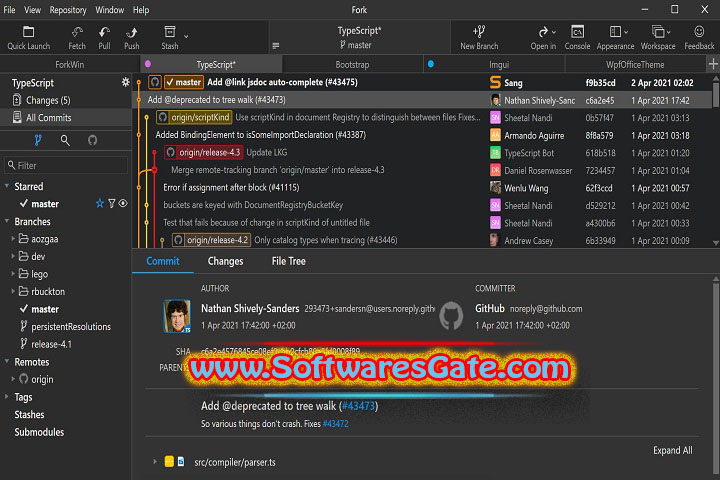Expand the dev branch folder

tap(13, 256)
